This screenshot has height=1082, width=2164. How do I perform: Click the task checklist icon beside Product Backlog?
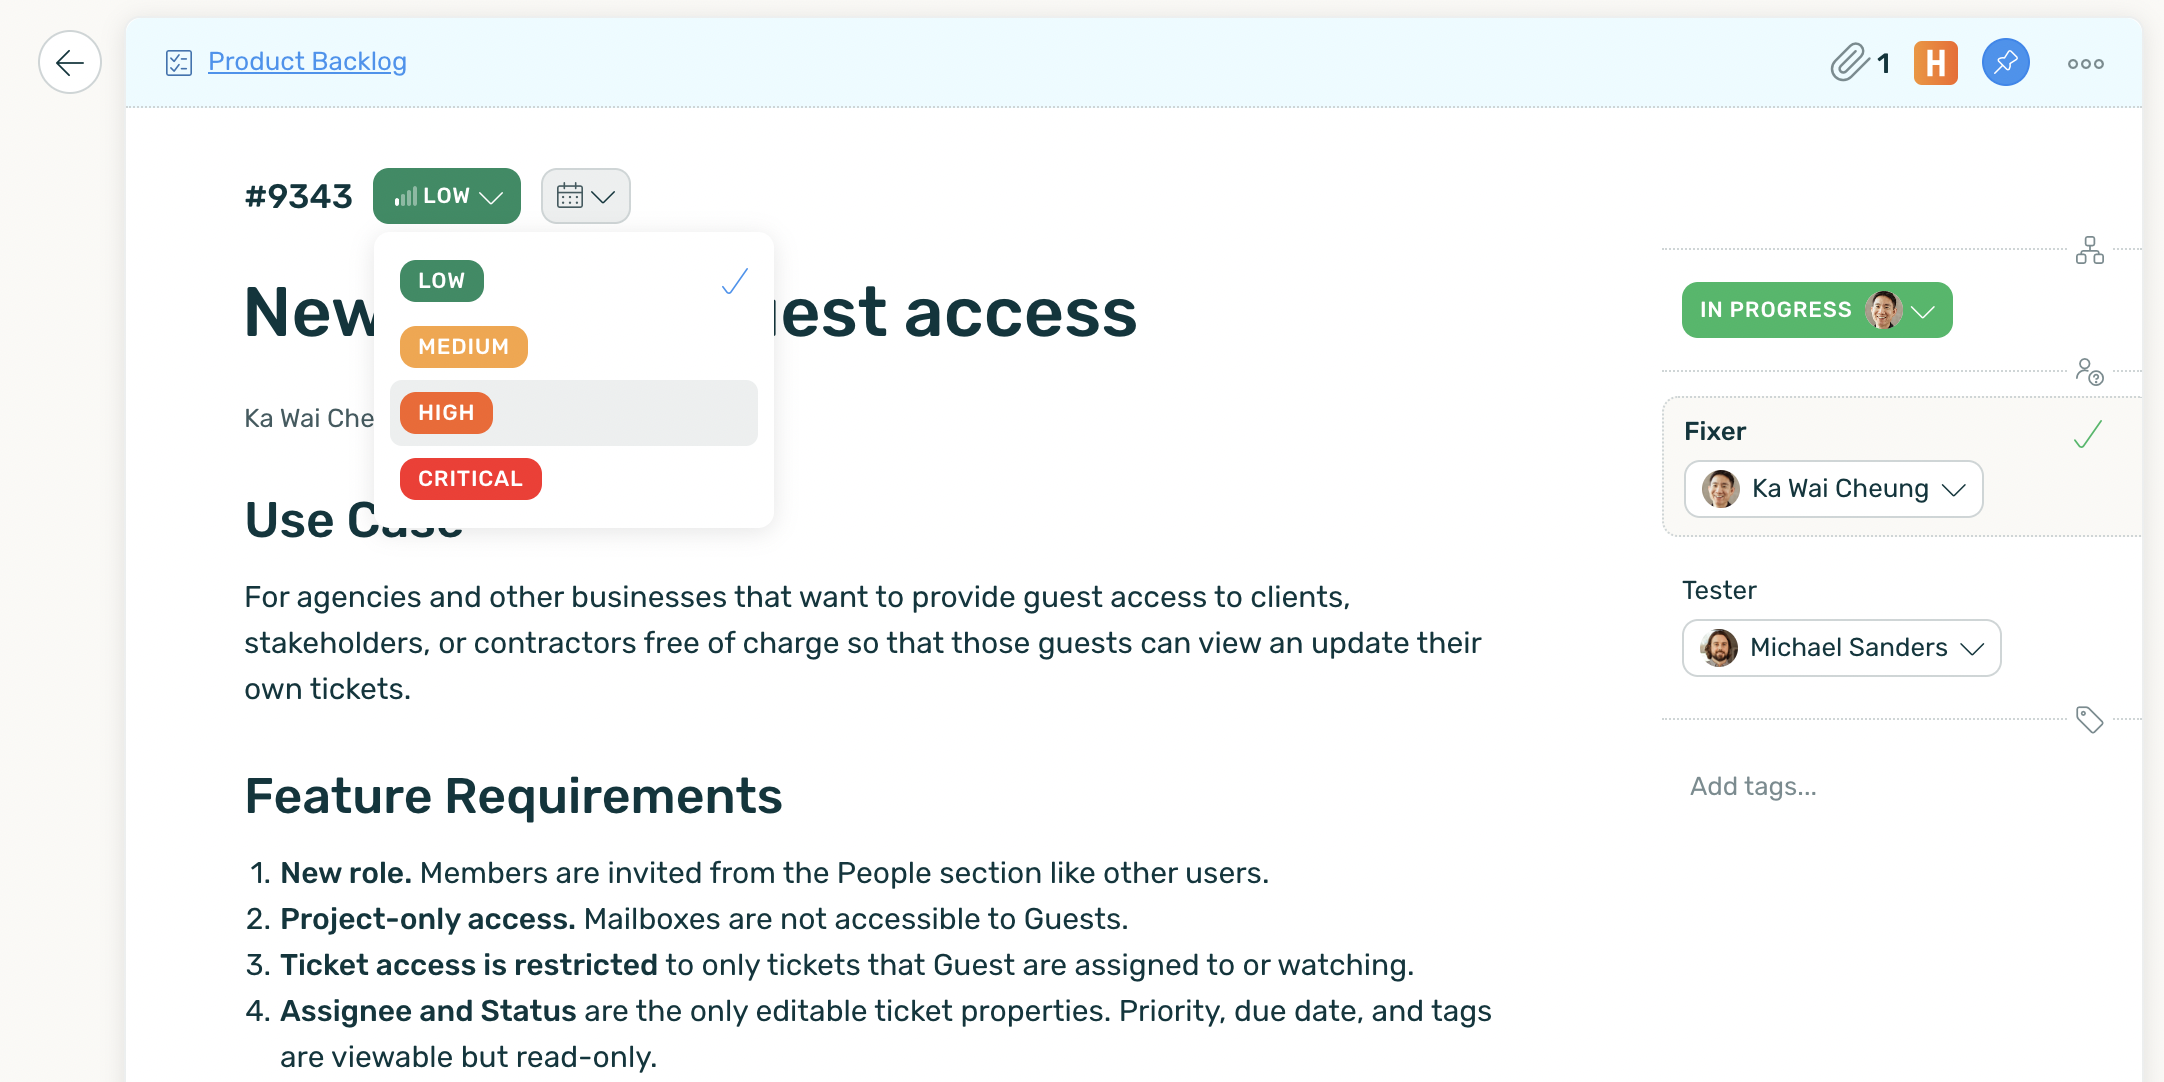177,62
